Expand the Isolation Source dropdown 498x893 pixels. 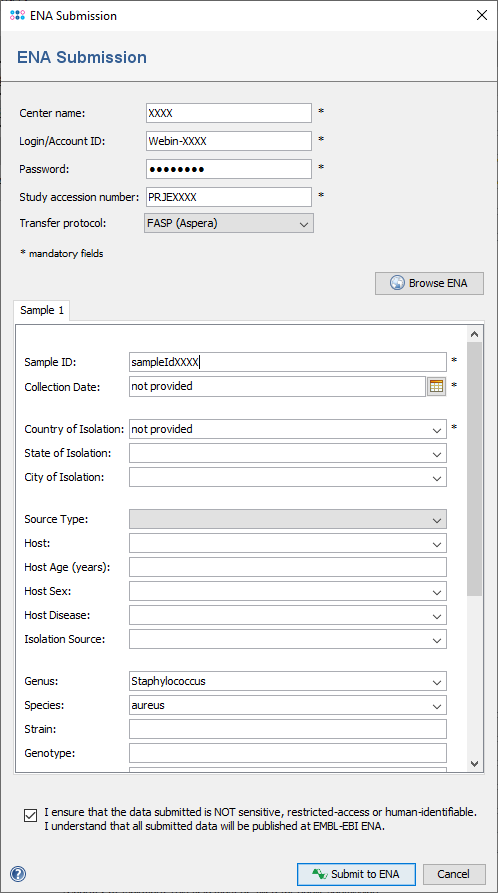pos(436,640)
